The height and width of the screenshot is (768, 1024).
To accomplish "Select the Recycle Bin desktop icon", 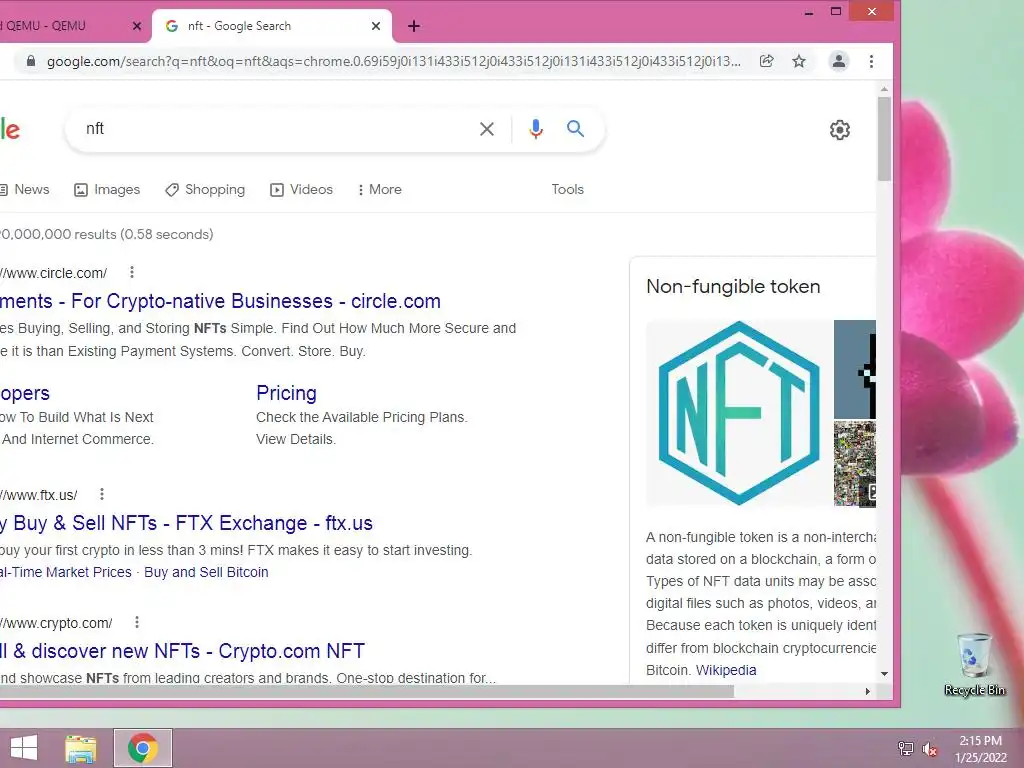I will click(974, 664).
